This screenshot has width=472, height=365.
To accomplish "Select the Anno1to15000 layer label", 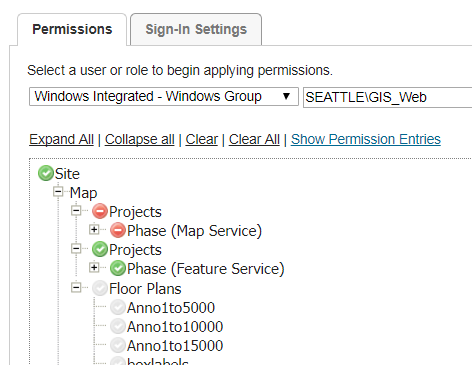I will click(175, 346).
